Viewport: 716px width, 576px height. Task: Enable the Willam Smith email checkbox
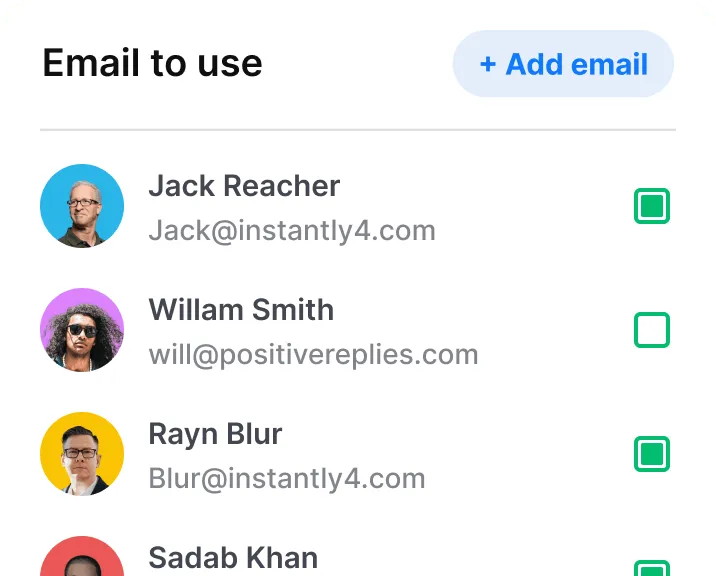pos(652,330)
